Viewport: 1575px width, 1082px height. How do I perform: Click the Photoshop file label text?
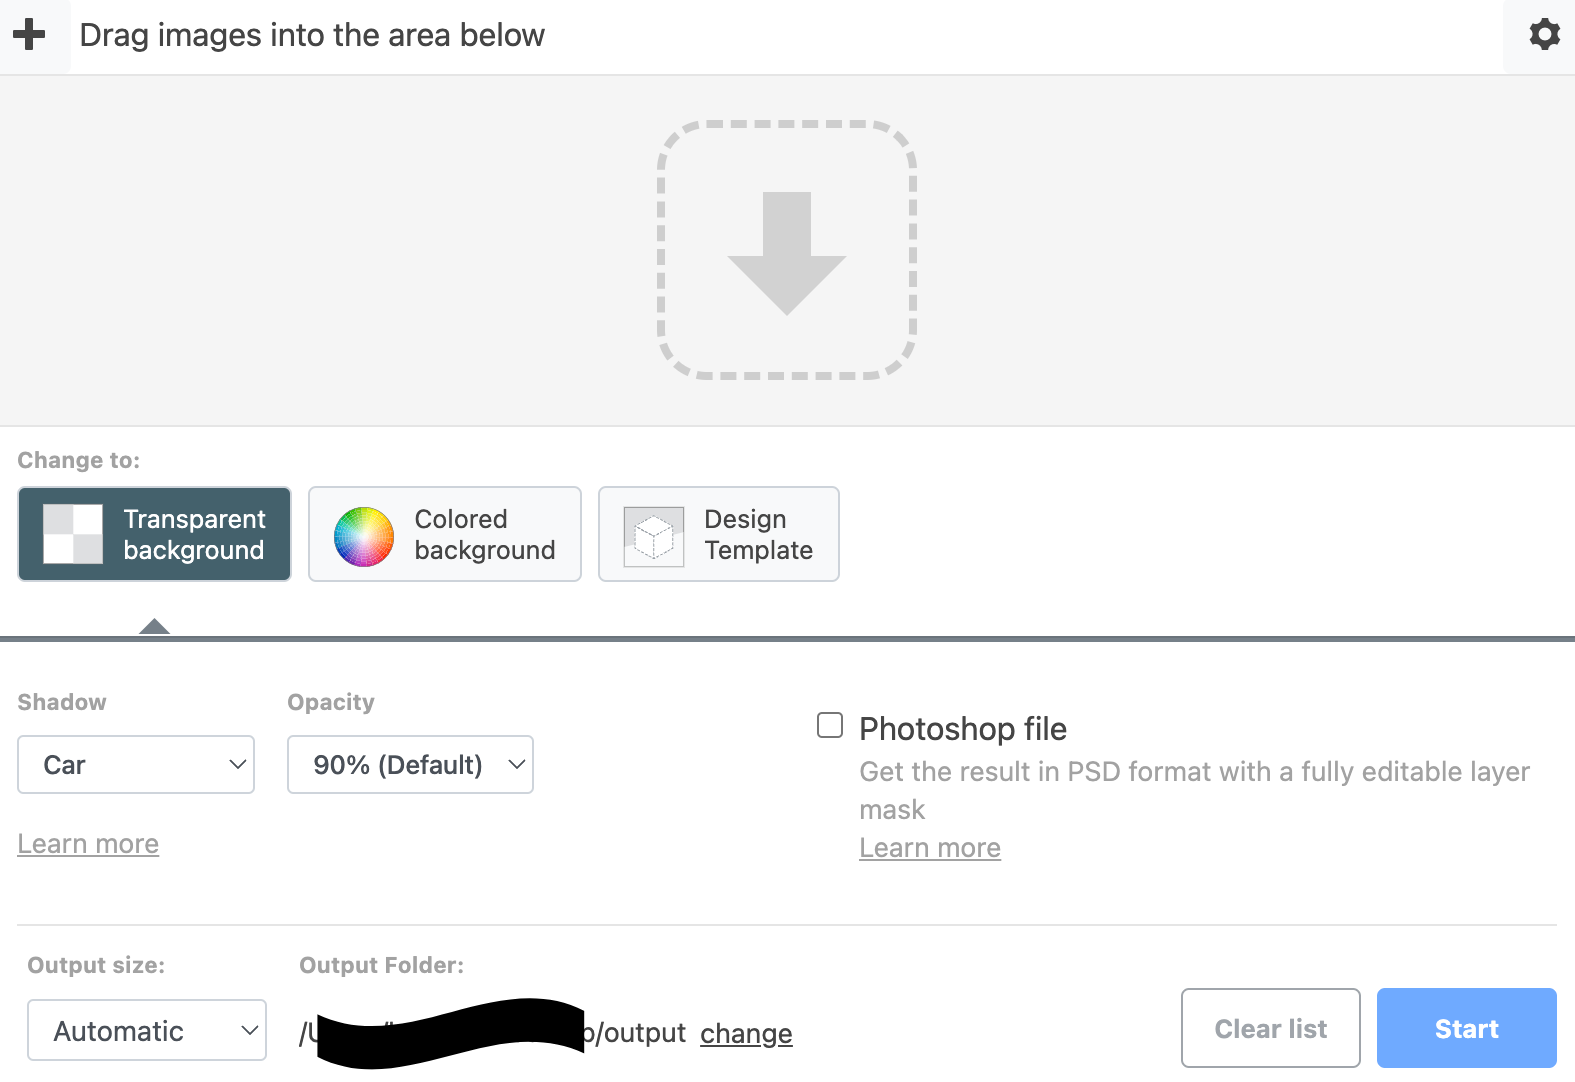pyautogui.click(x=963, y=729)
